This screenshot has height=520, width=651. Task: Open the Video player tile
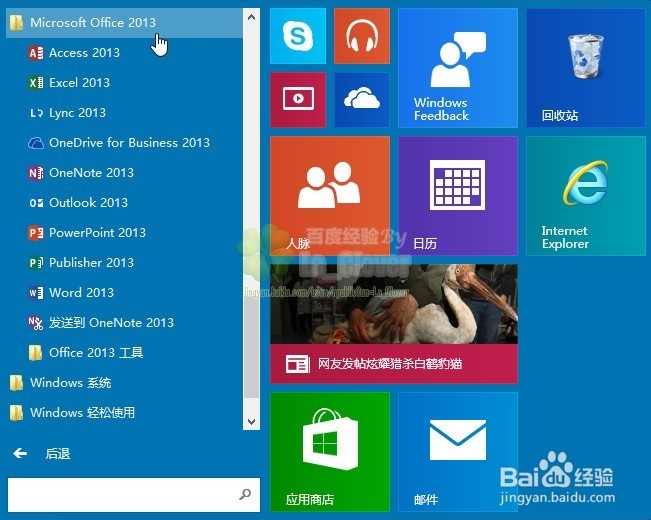tap(298, 100)
